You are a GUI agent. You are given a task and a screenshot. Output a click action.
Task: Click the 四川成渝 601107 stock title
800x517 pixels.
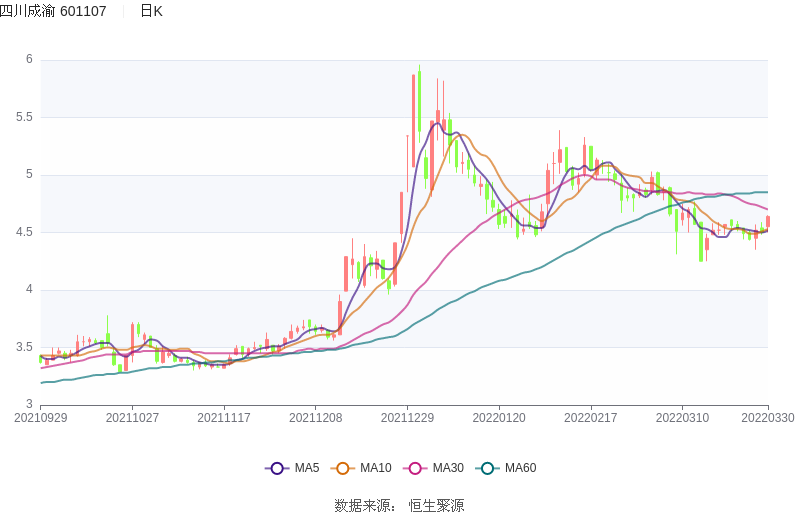click(54, 11)
